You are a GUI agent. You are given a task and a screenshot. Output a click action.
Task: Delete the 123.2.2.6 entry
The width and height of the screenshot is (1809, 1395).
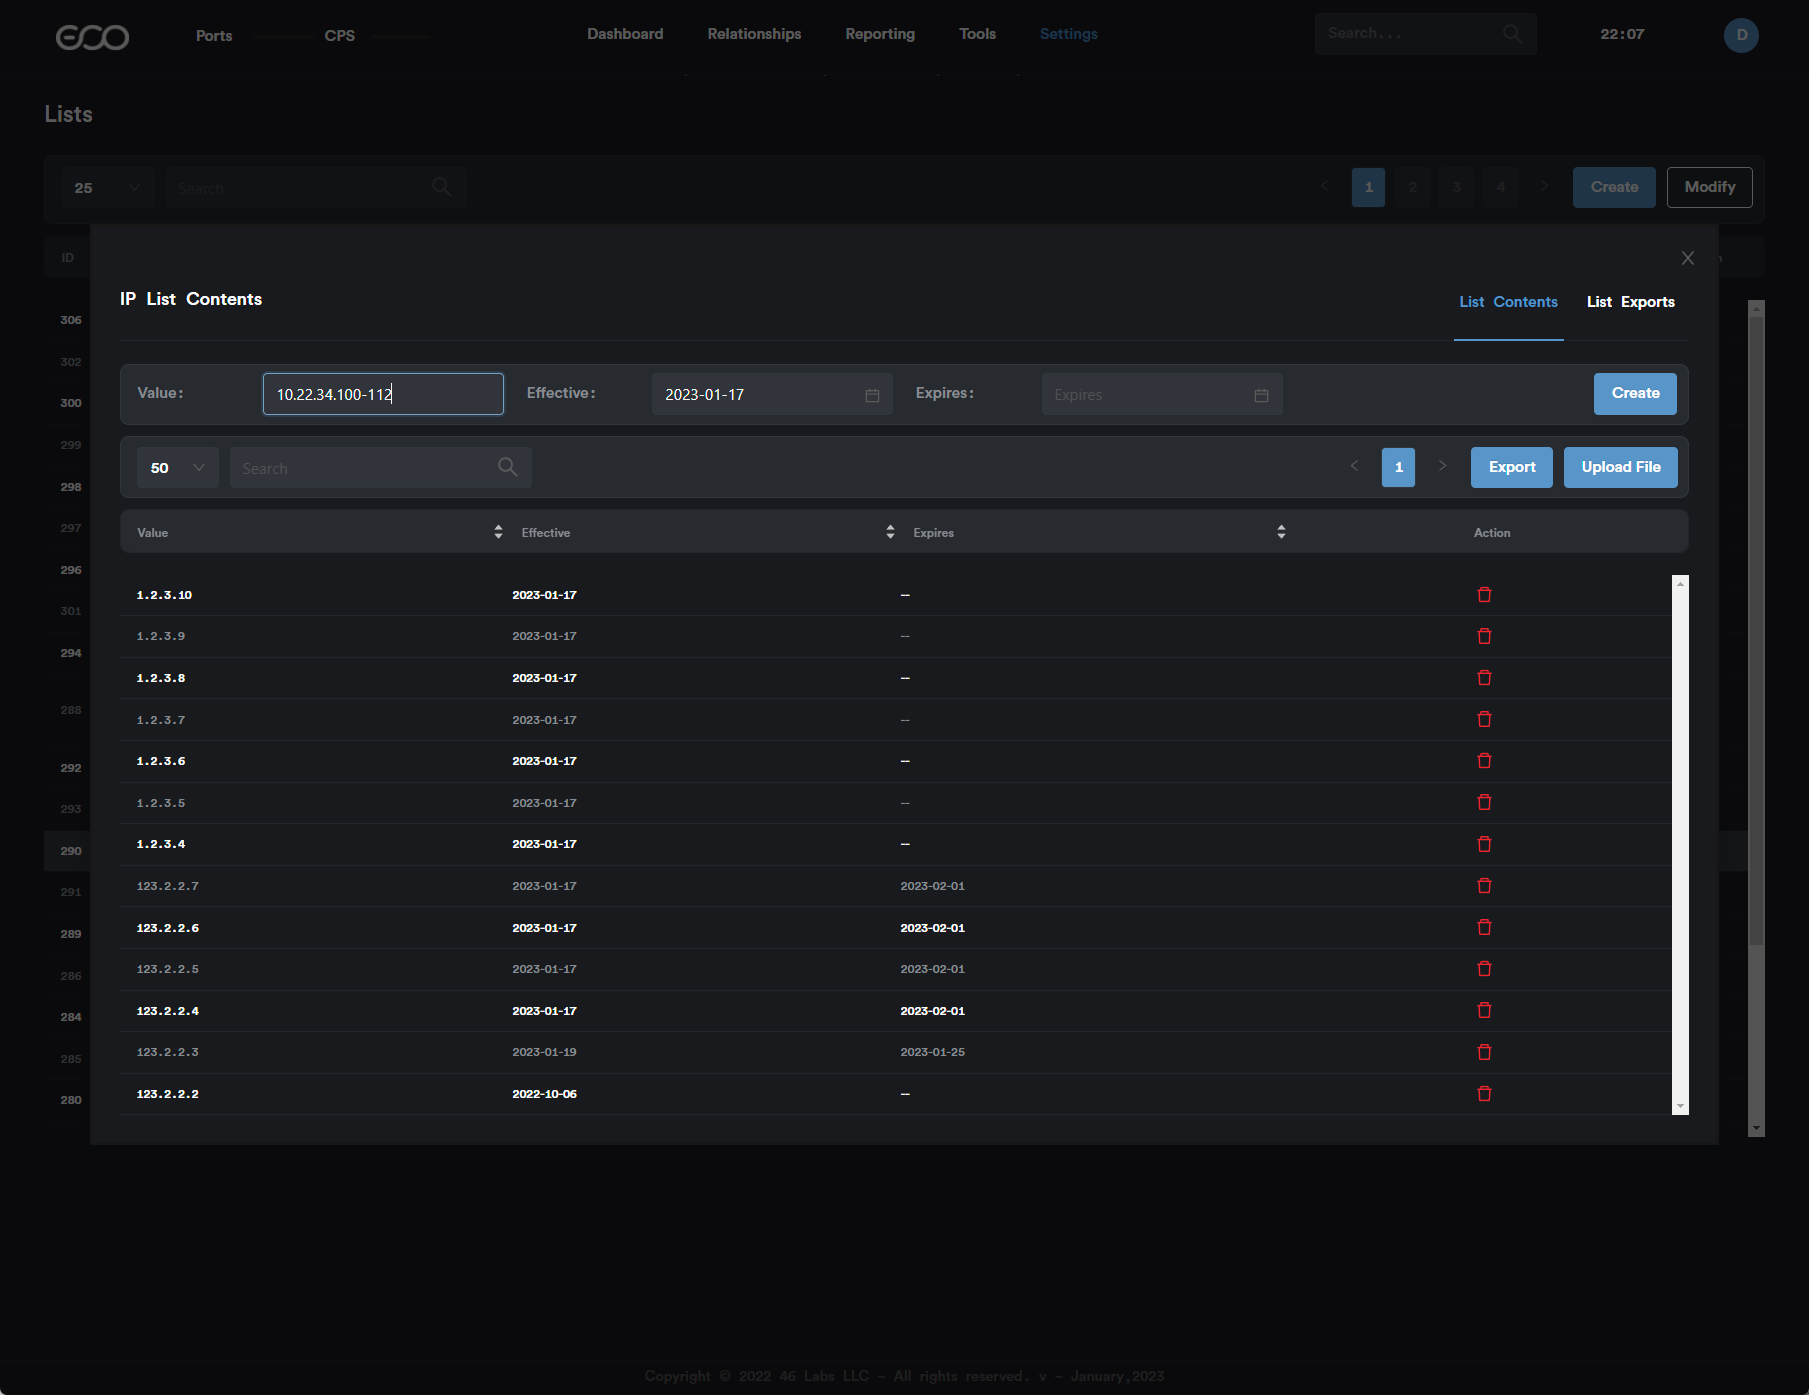click(x=1484, y=928)
